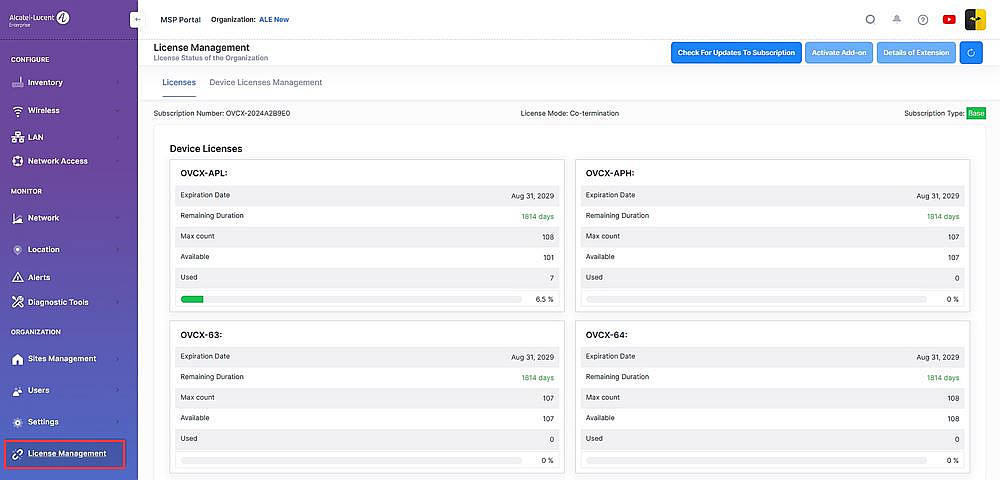Expand the Settings menu chevron
This screenshot has height=480, width=1000.
click(118, 422)
